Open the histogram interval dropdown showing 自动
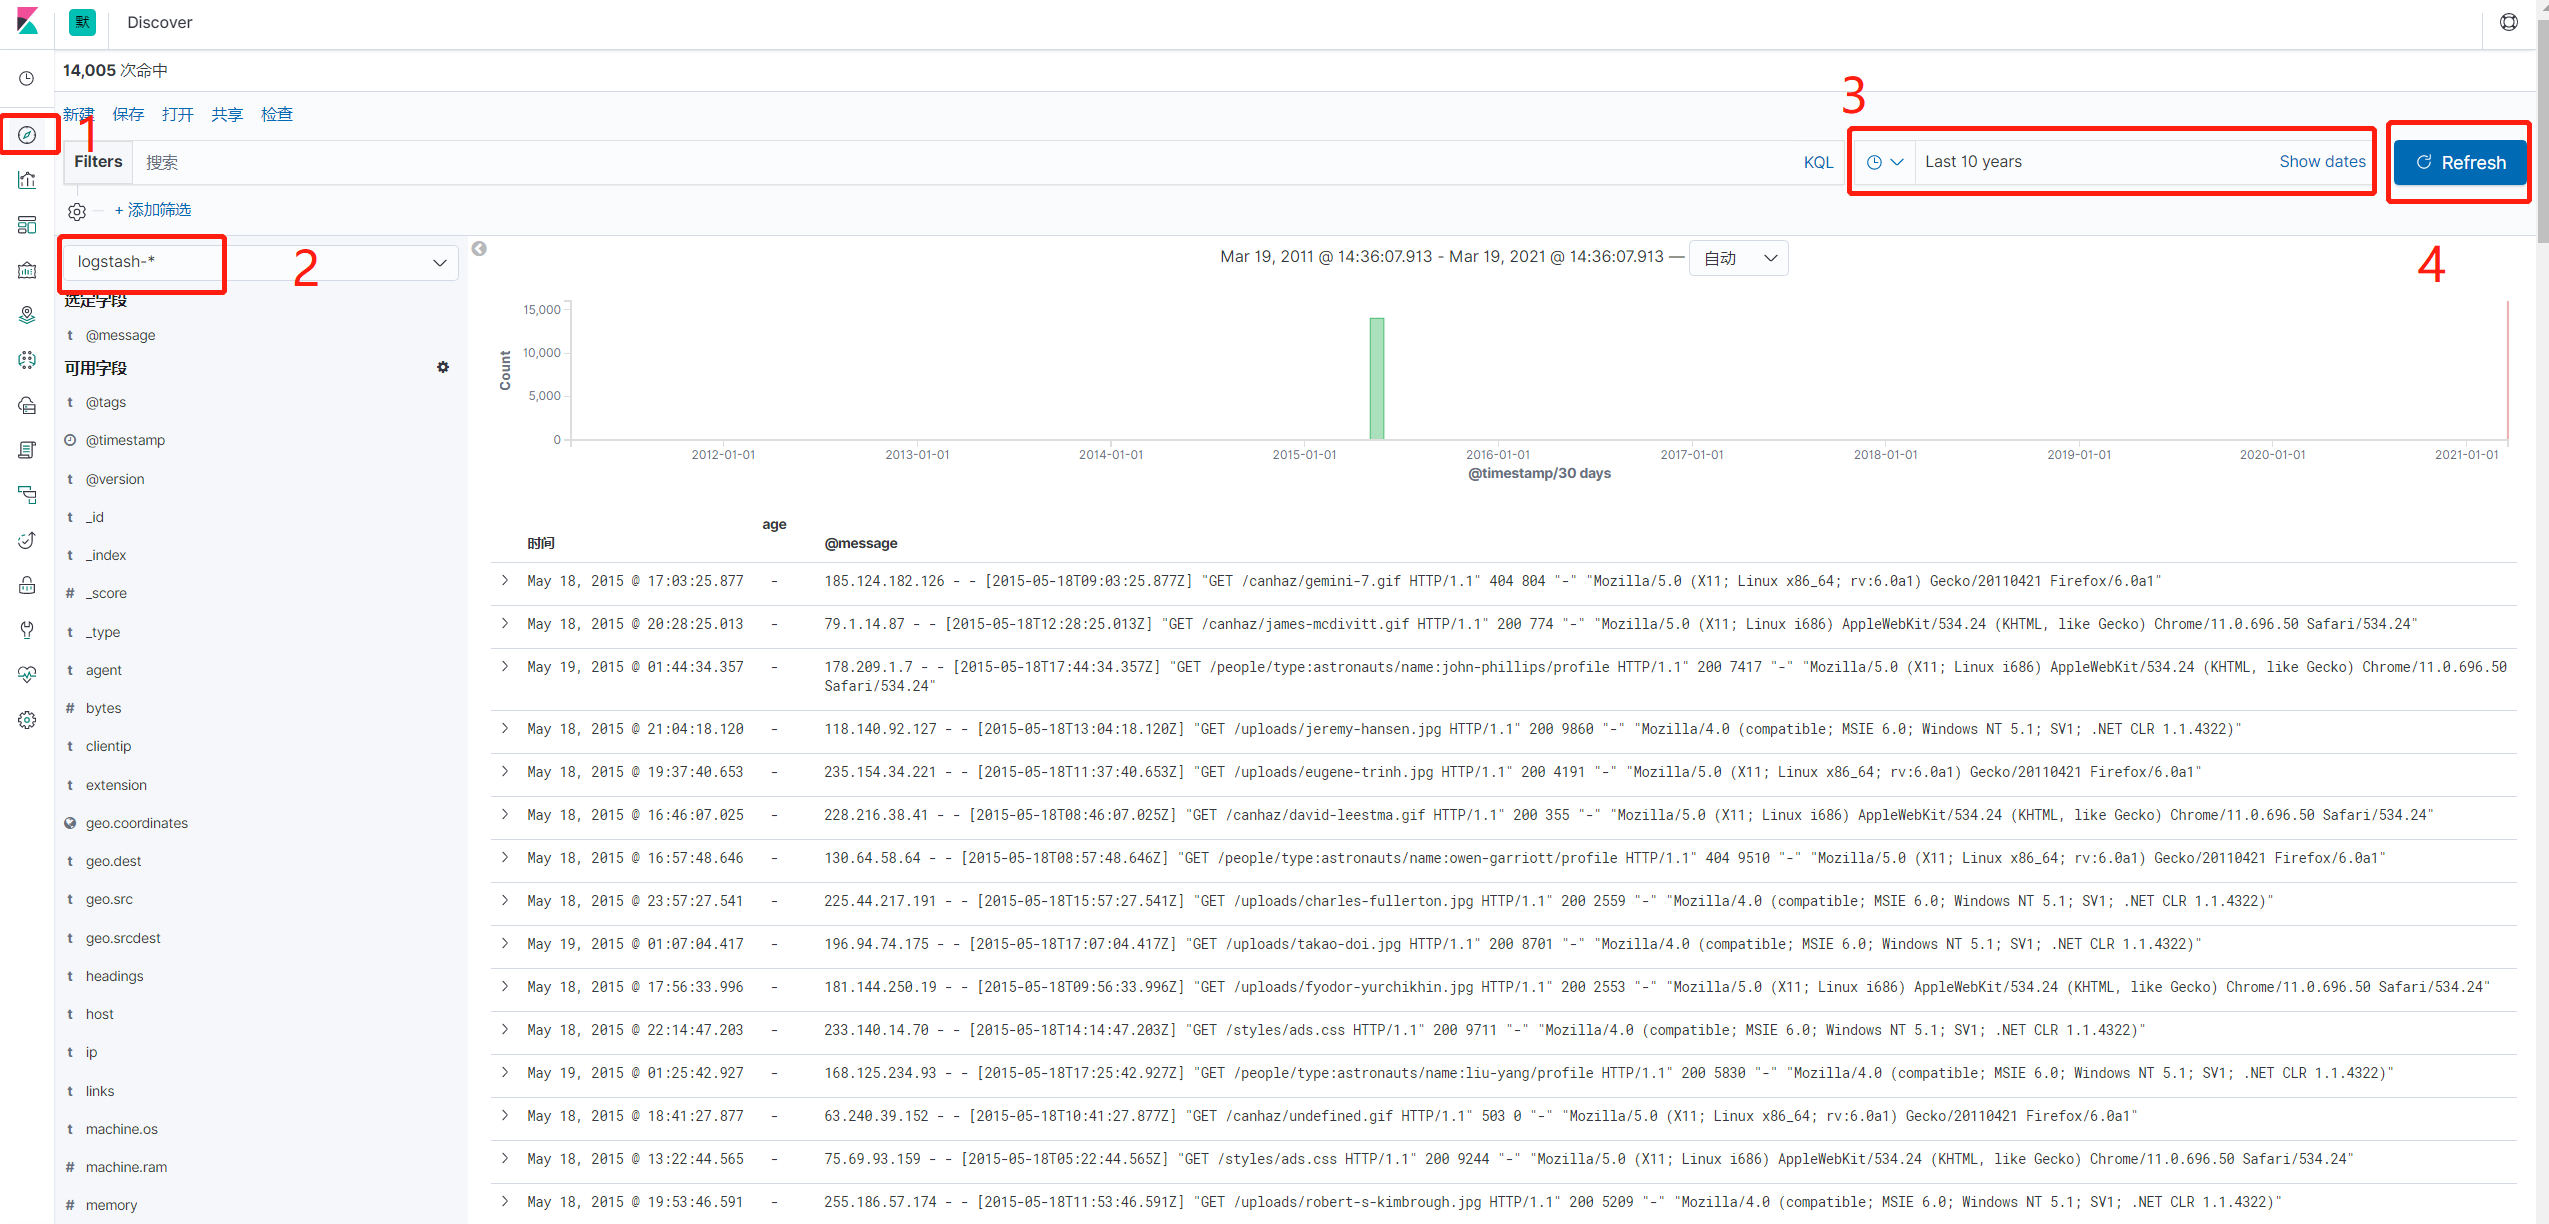The height and width of the screenshot is (1224, 2549). pyautogui.click(x=1738, y=257)
